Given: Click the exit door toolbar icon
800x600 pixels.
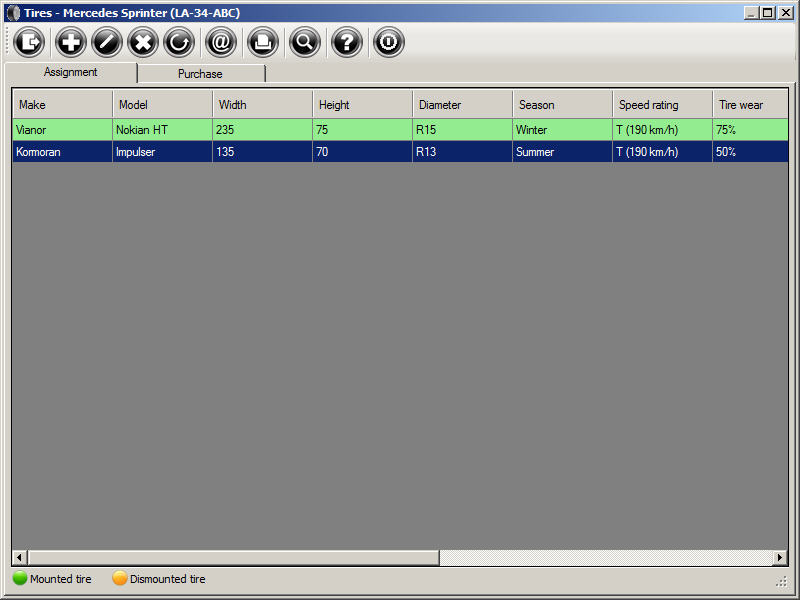Looking at the screenshot, I should [30, 42].
